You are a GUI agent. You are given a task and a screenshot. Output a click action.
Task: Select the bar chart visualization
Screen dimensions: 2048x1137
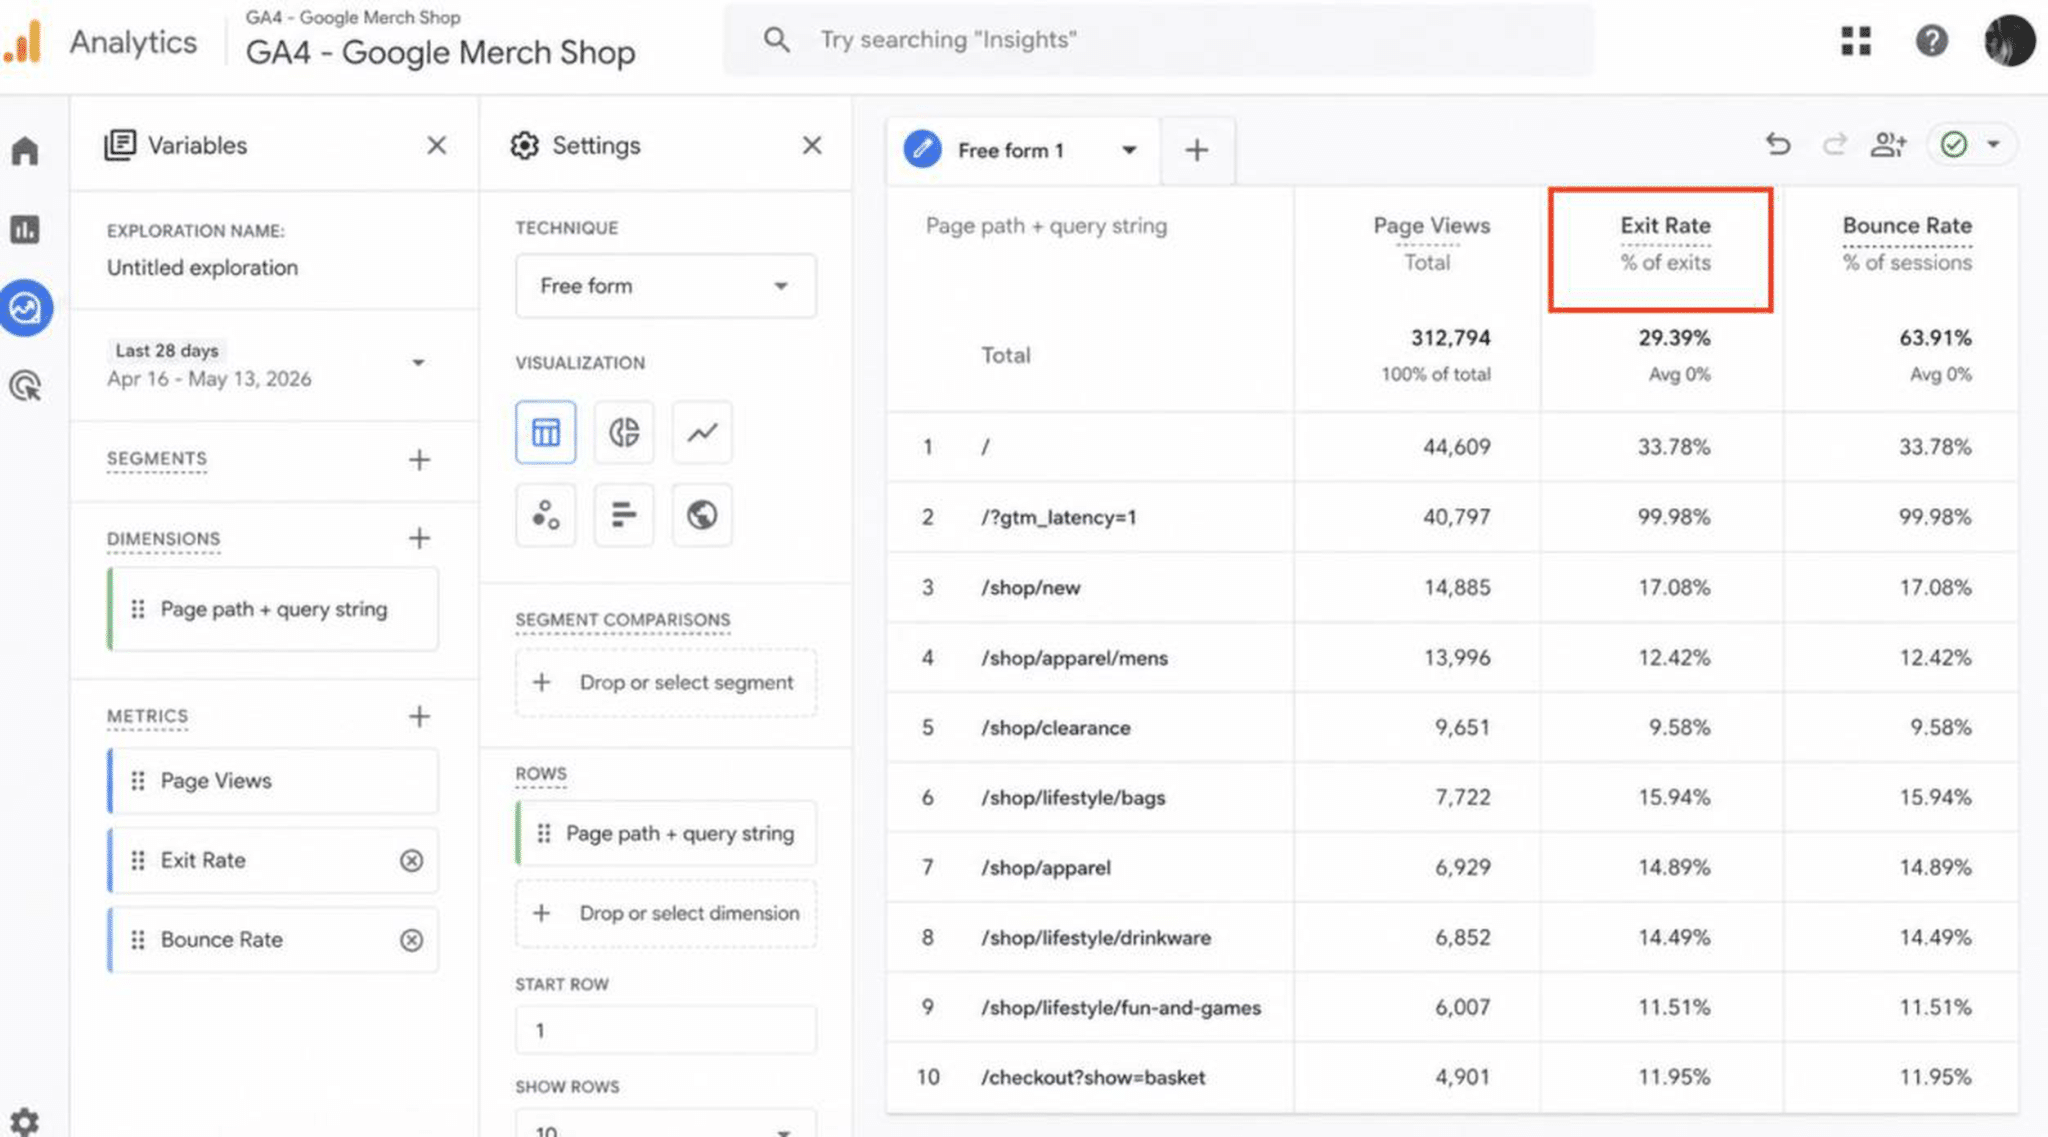[x=624, y=515]
